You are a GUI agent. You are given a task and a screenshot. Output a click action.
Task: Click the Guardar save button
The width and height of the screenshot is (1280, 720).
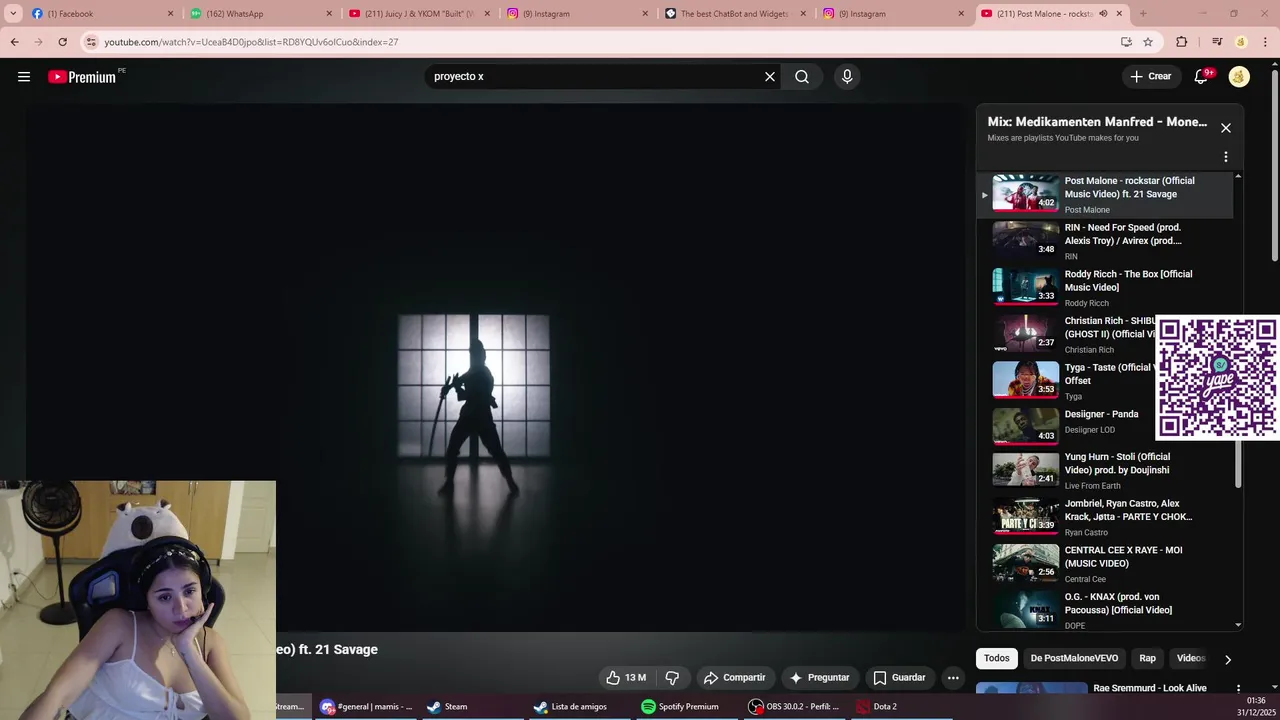point(899,678)
